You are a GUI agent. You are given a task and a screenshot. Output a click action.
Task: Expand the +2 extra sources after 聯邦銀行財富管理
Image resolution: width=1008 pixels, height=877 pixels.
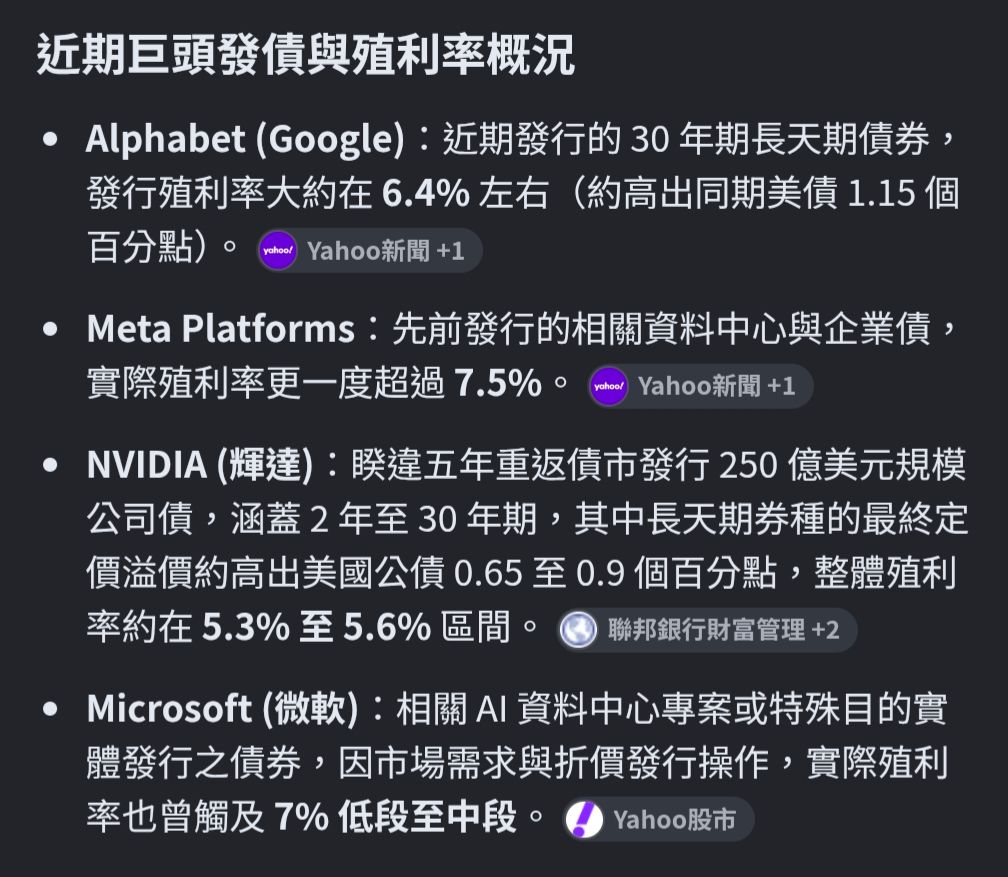tap(825, 630)
